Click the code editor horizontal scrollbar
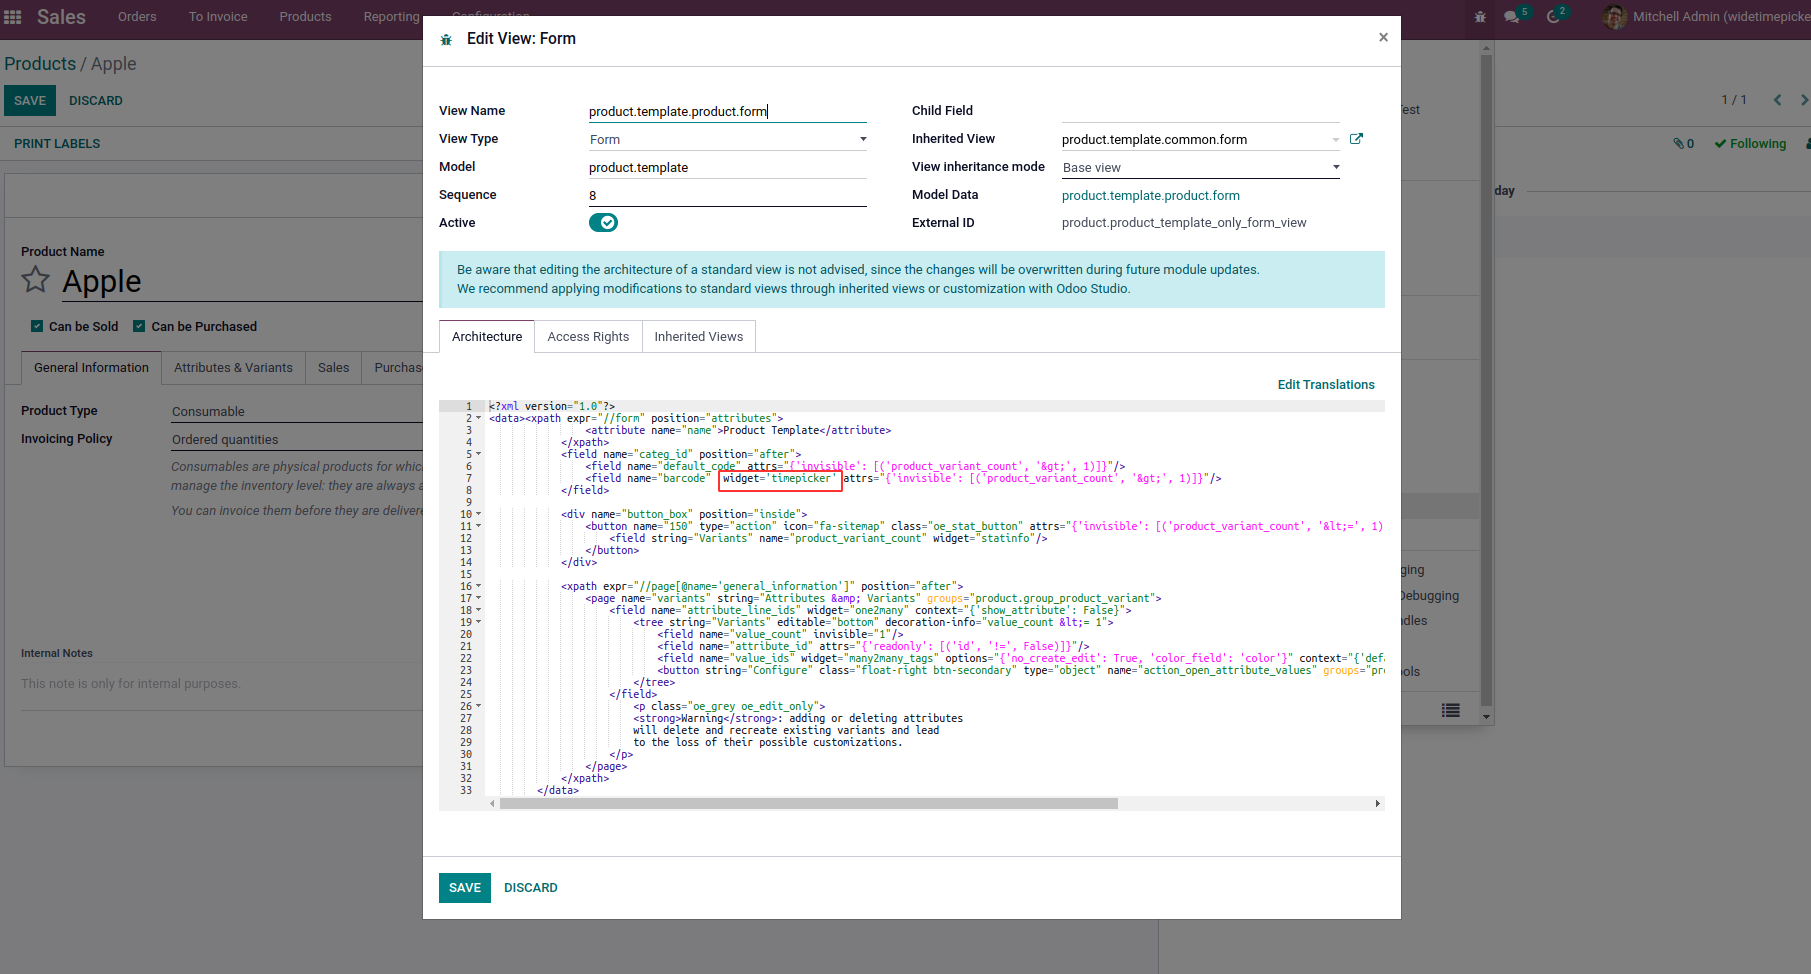This screenshot has width=1811, height=974. pyautogui.click(x=809, y=804)
